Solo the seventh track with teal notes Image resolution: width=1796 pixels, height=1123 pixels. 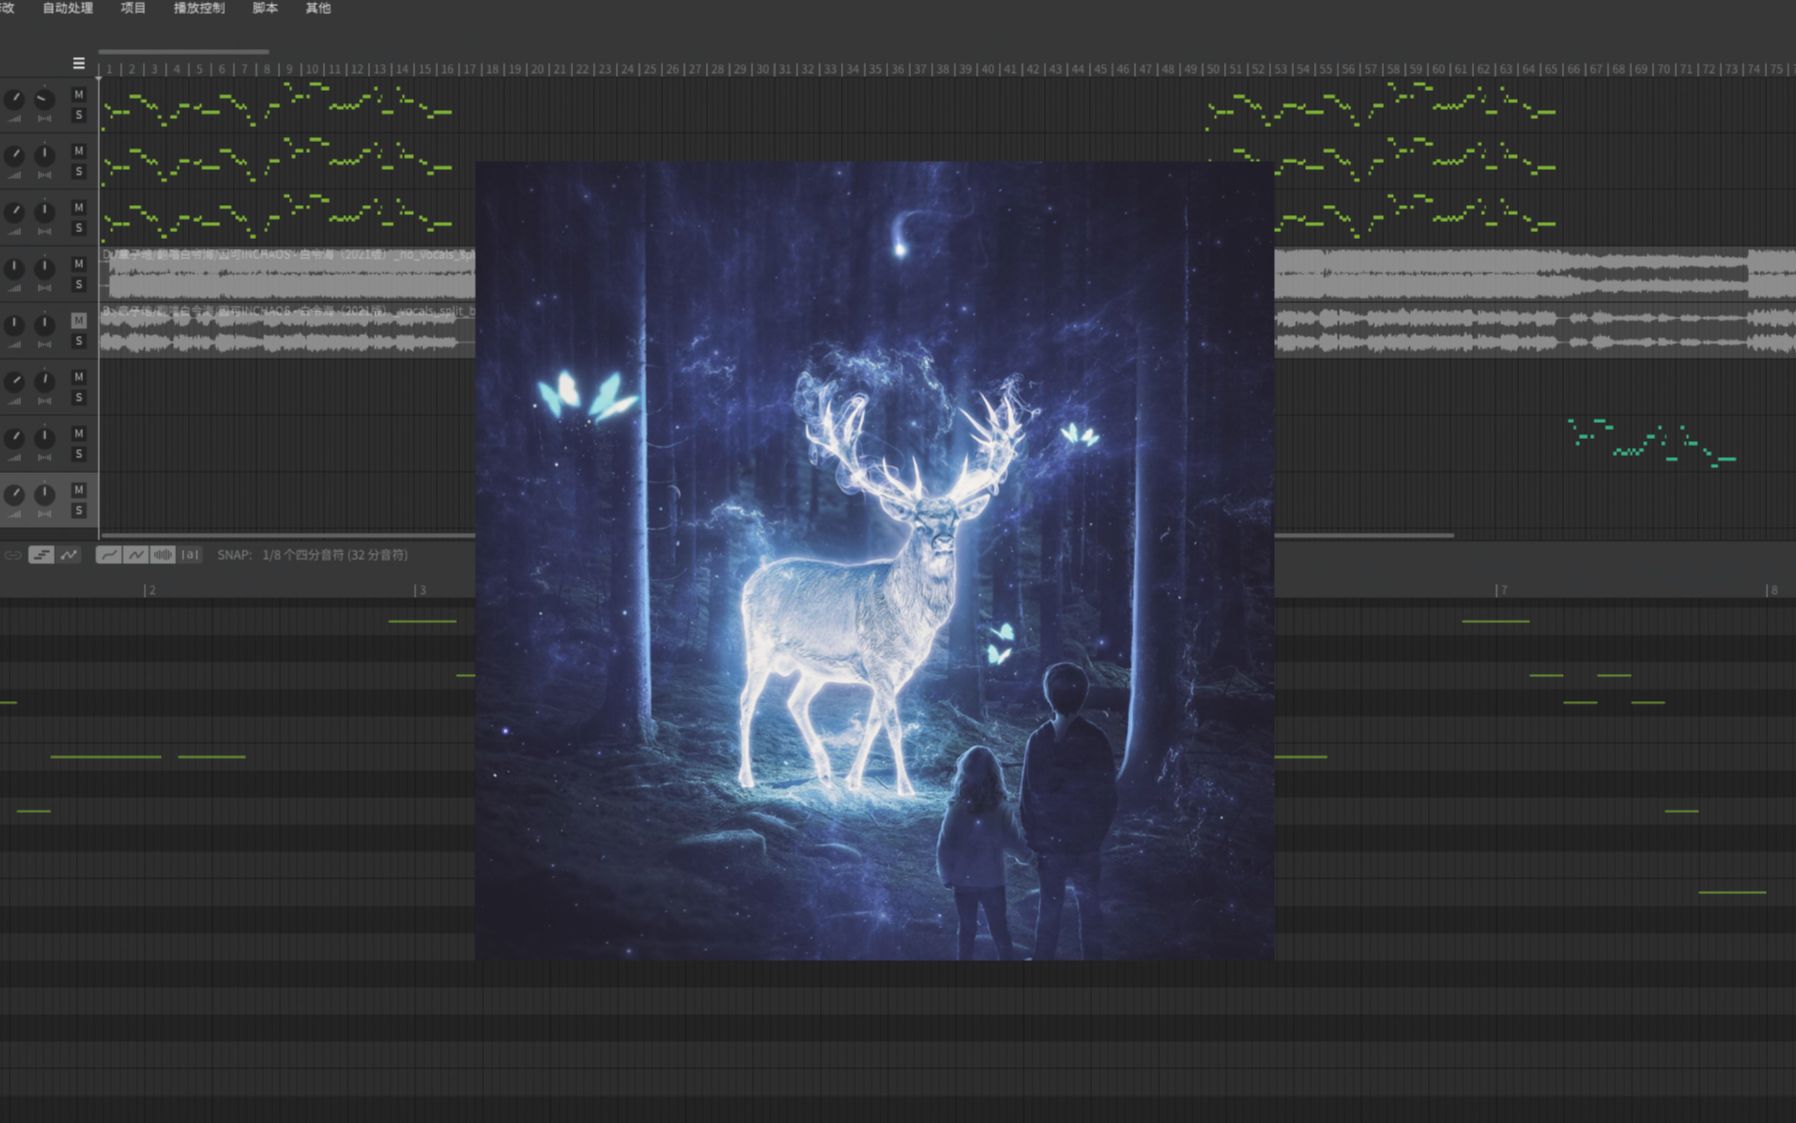79,454
